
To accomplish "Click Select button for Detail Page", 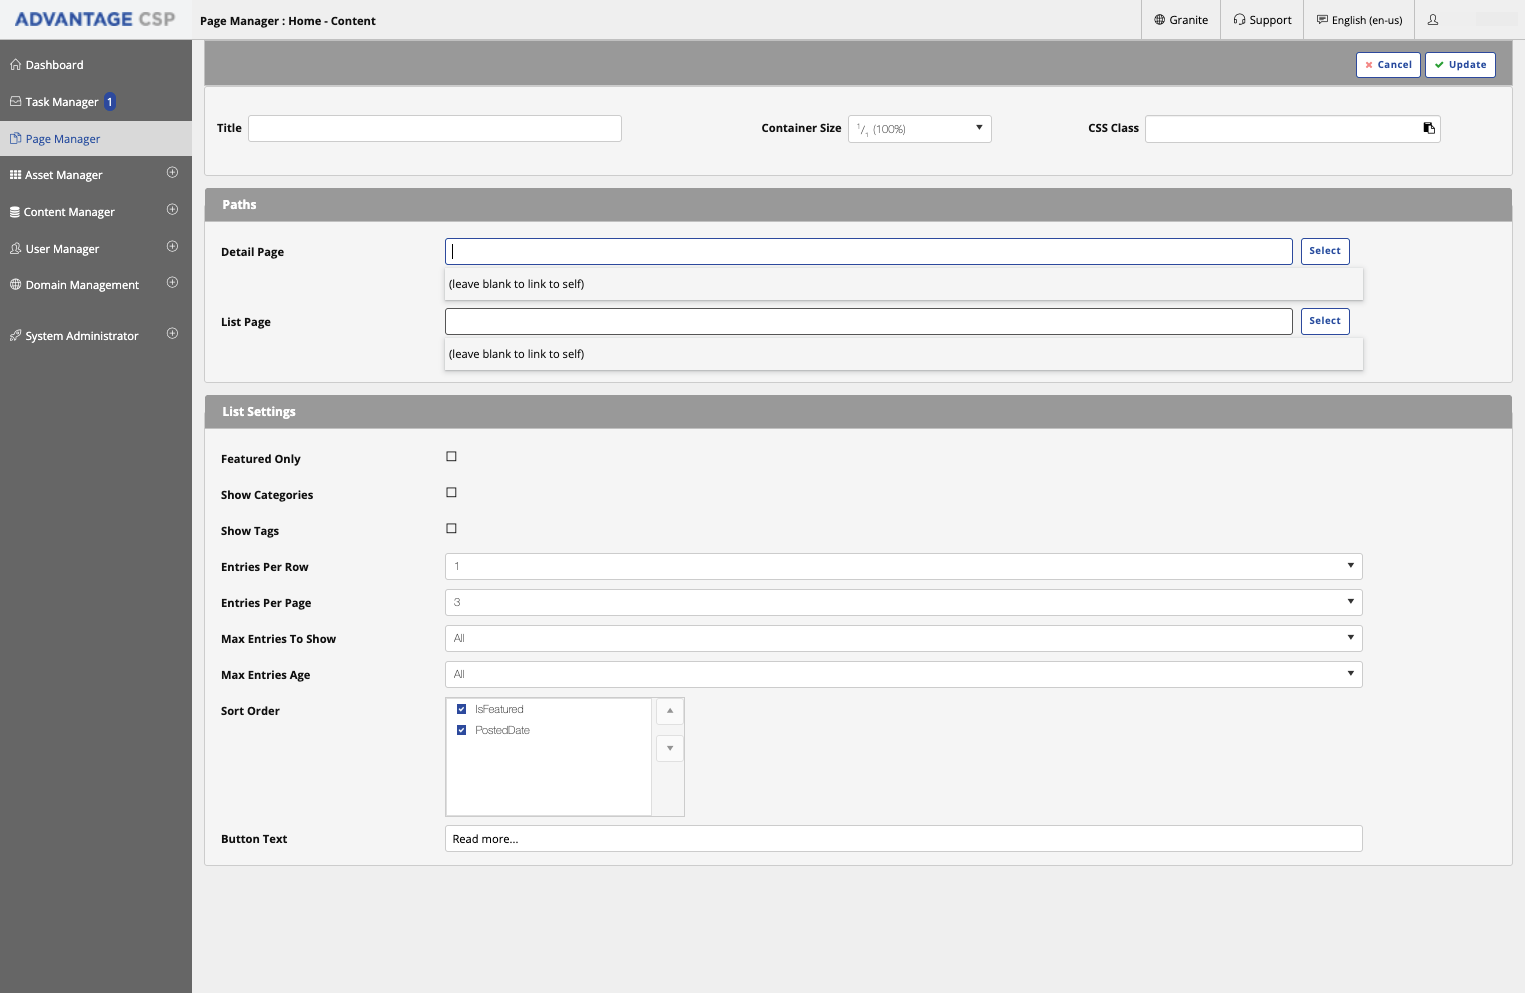I will coord(1325,251).
